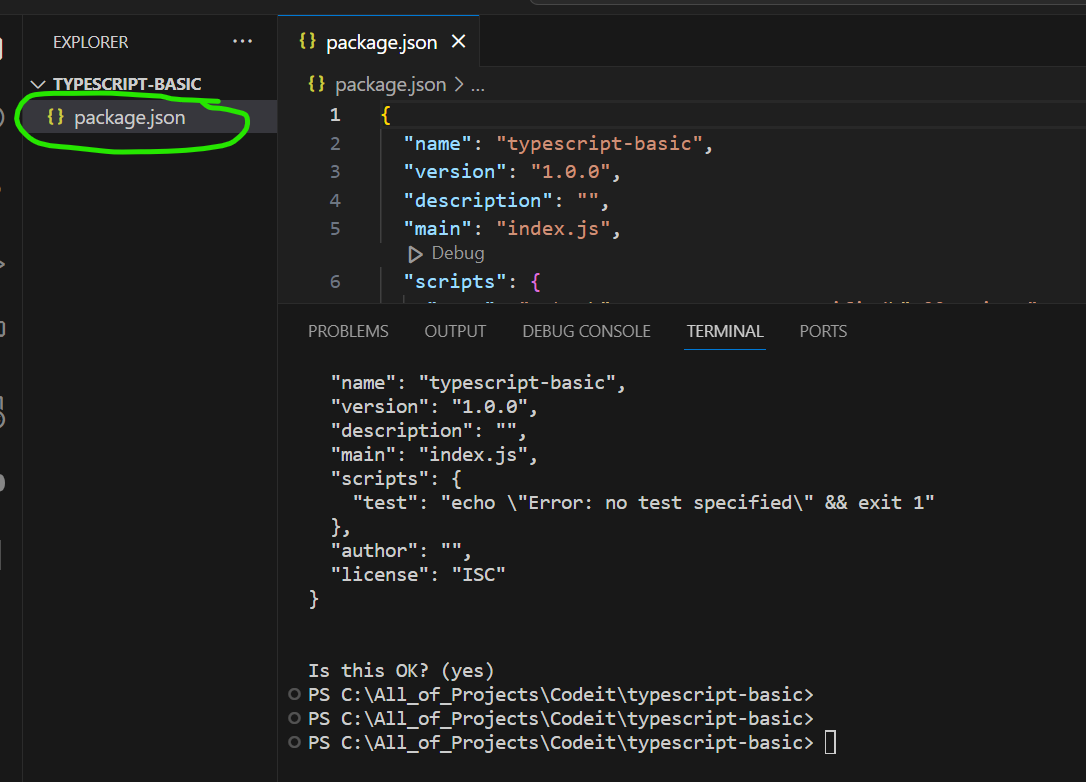Click the "test" echo line in terminal
1086x782 pixels.
pos(643,503)
